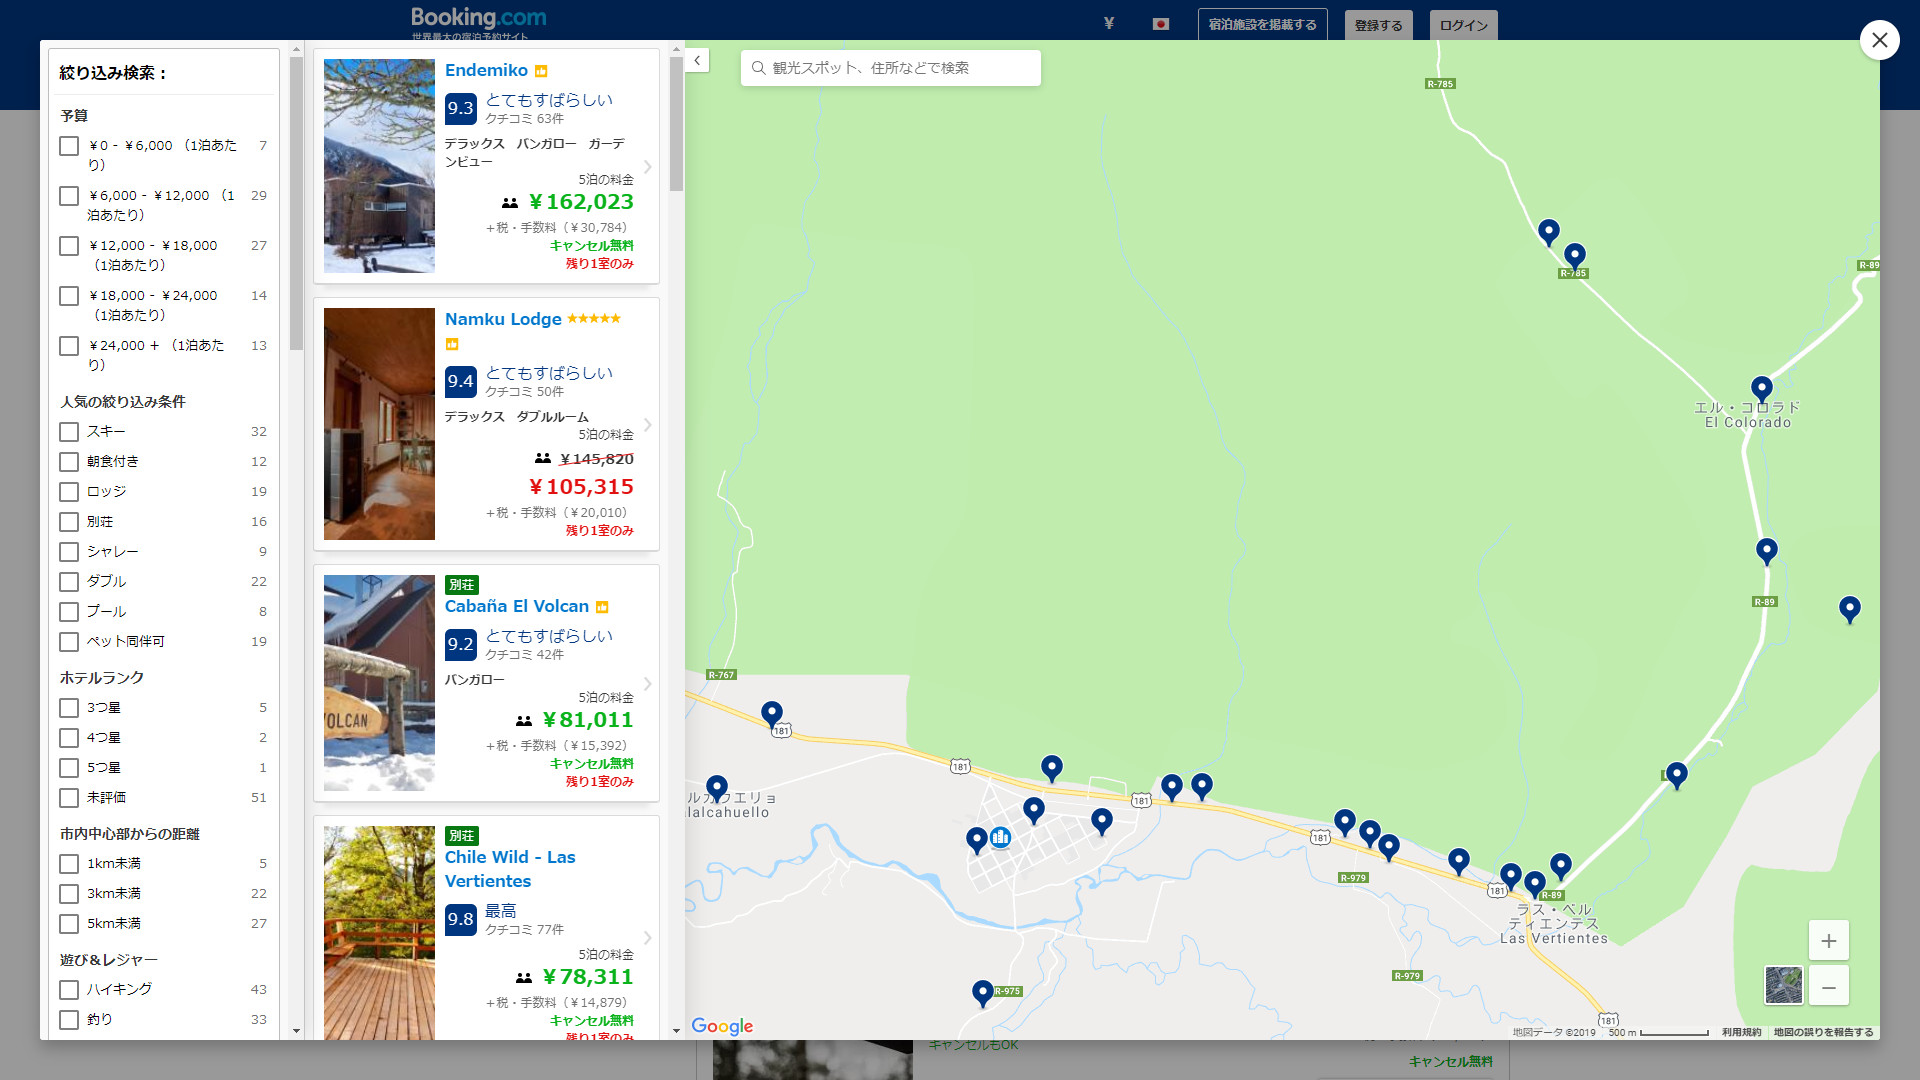The height and width of the screenshot is (1080, 1920).
Task: Expand Endemiko listing right chevron
Action: coord(647,167)
